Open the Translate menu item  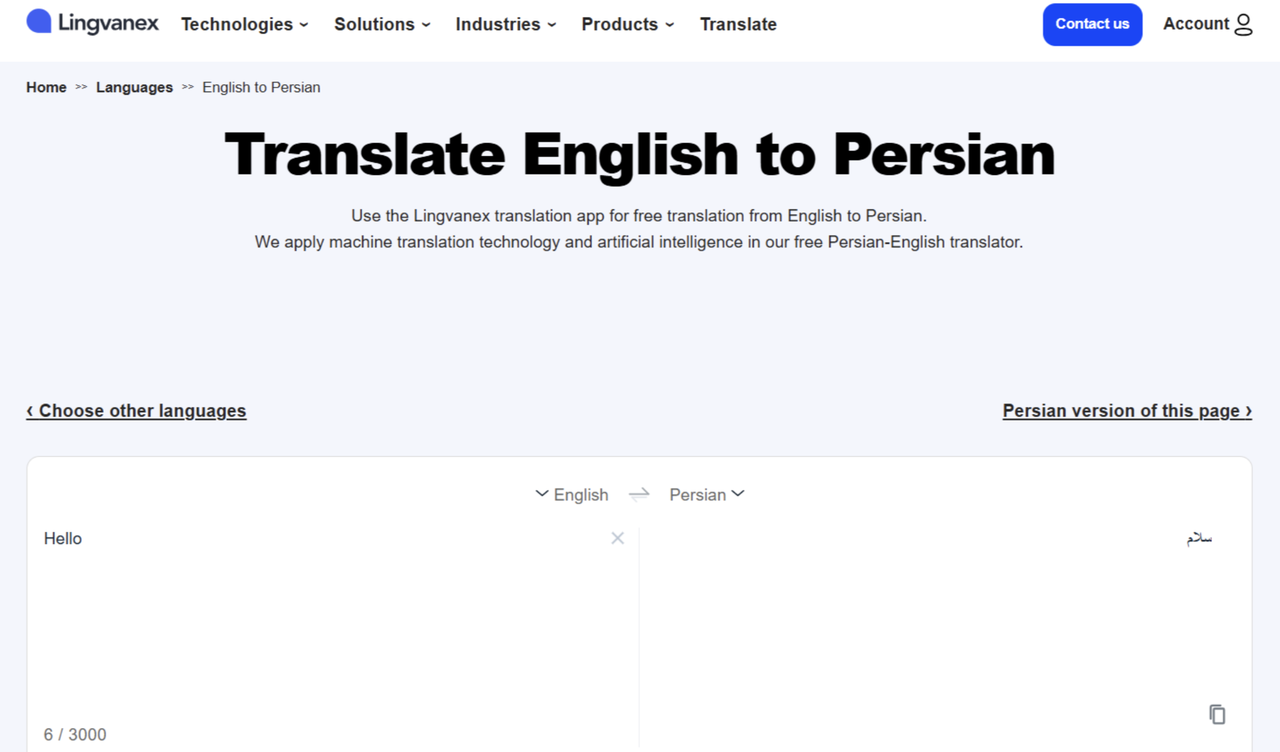click(738, 24)
